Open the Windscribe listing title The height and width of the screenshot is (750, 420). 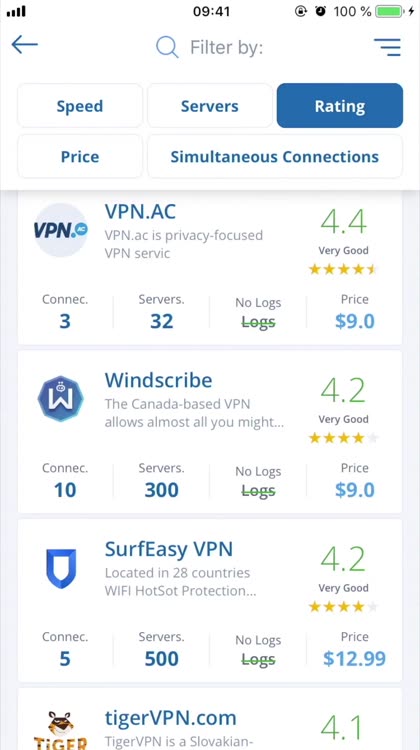pyautogui.click(x=158, y=380)
